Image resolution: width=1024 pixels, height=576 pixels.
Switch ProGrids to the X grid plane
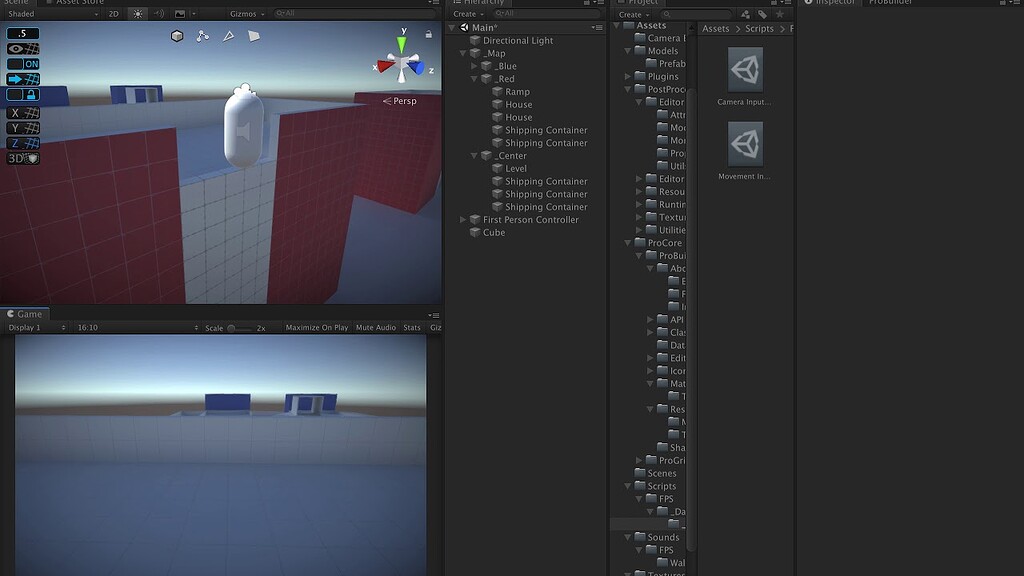pos(16,113)
